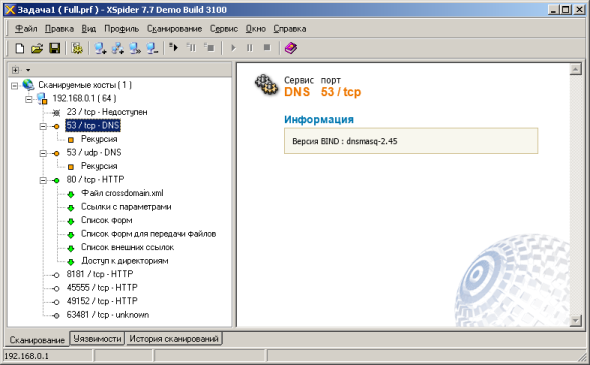Screen dimensions: 590x365
Task: Open the Сканирование menu
Action: click(174, 29)
